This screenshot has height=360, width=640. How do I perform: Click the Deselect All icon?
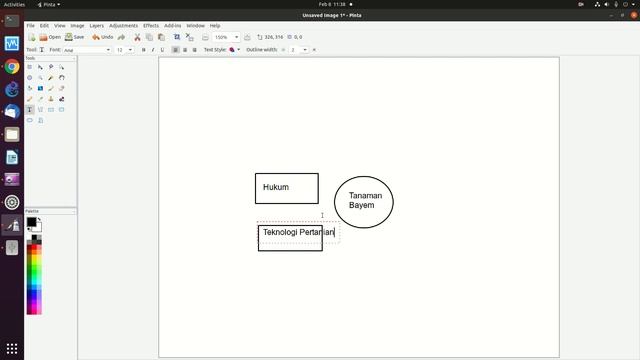(x=189, y=37)
